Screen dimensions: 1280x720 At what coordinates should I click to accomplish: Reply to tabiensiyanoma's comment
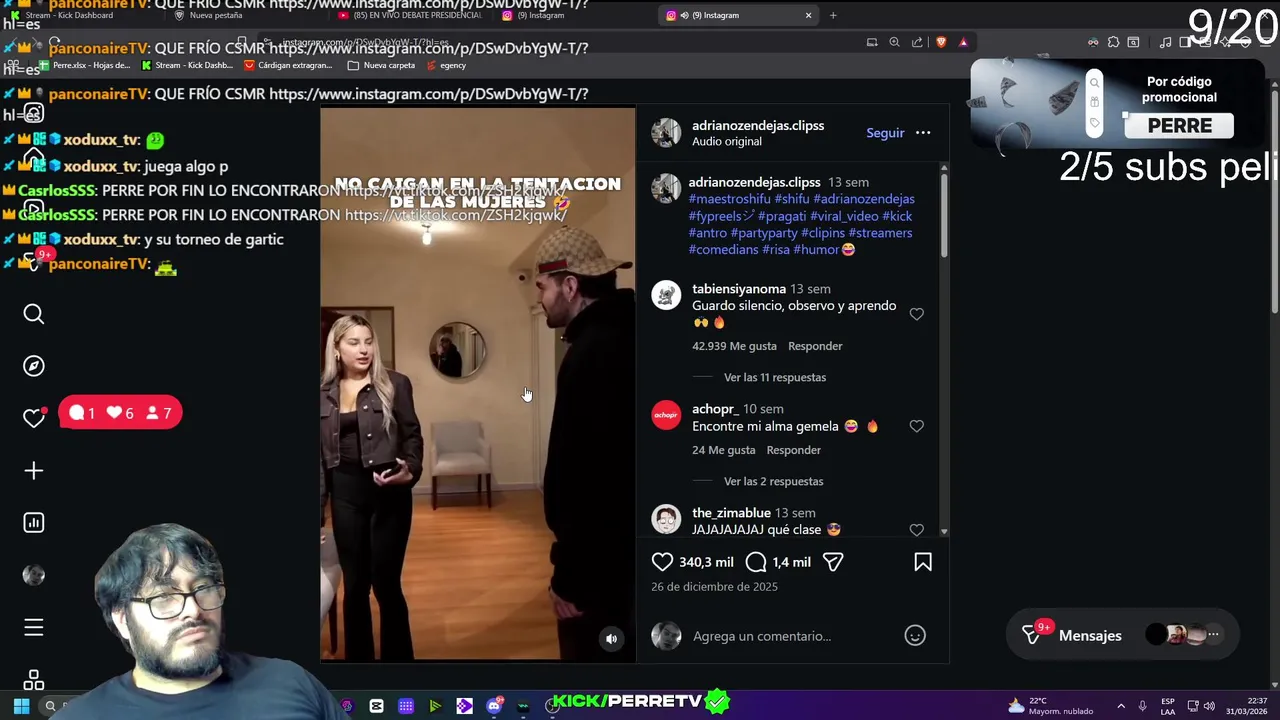[815, 346]
